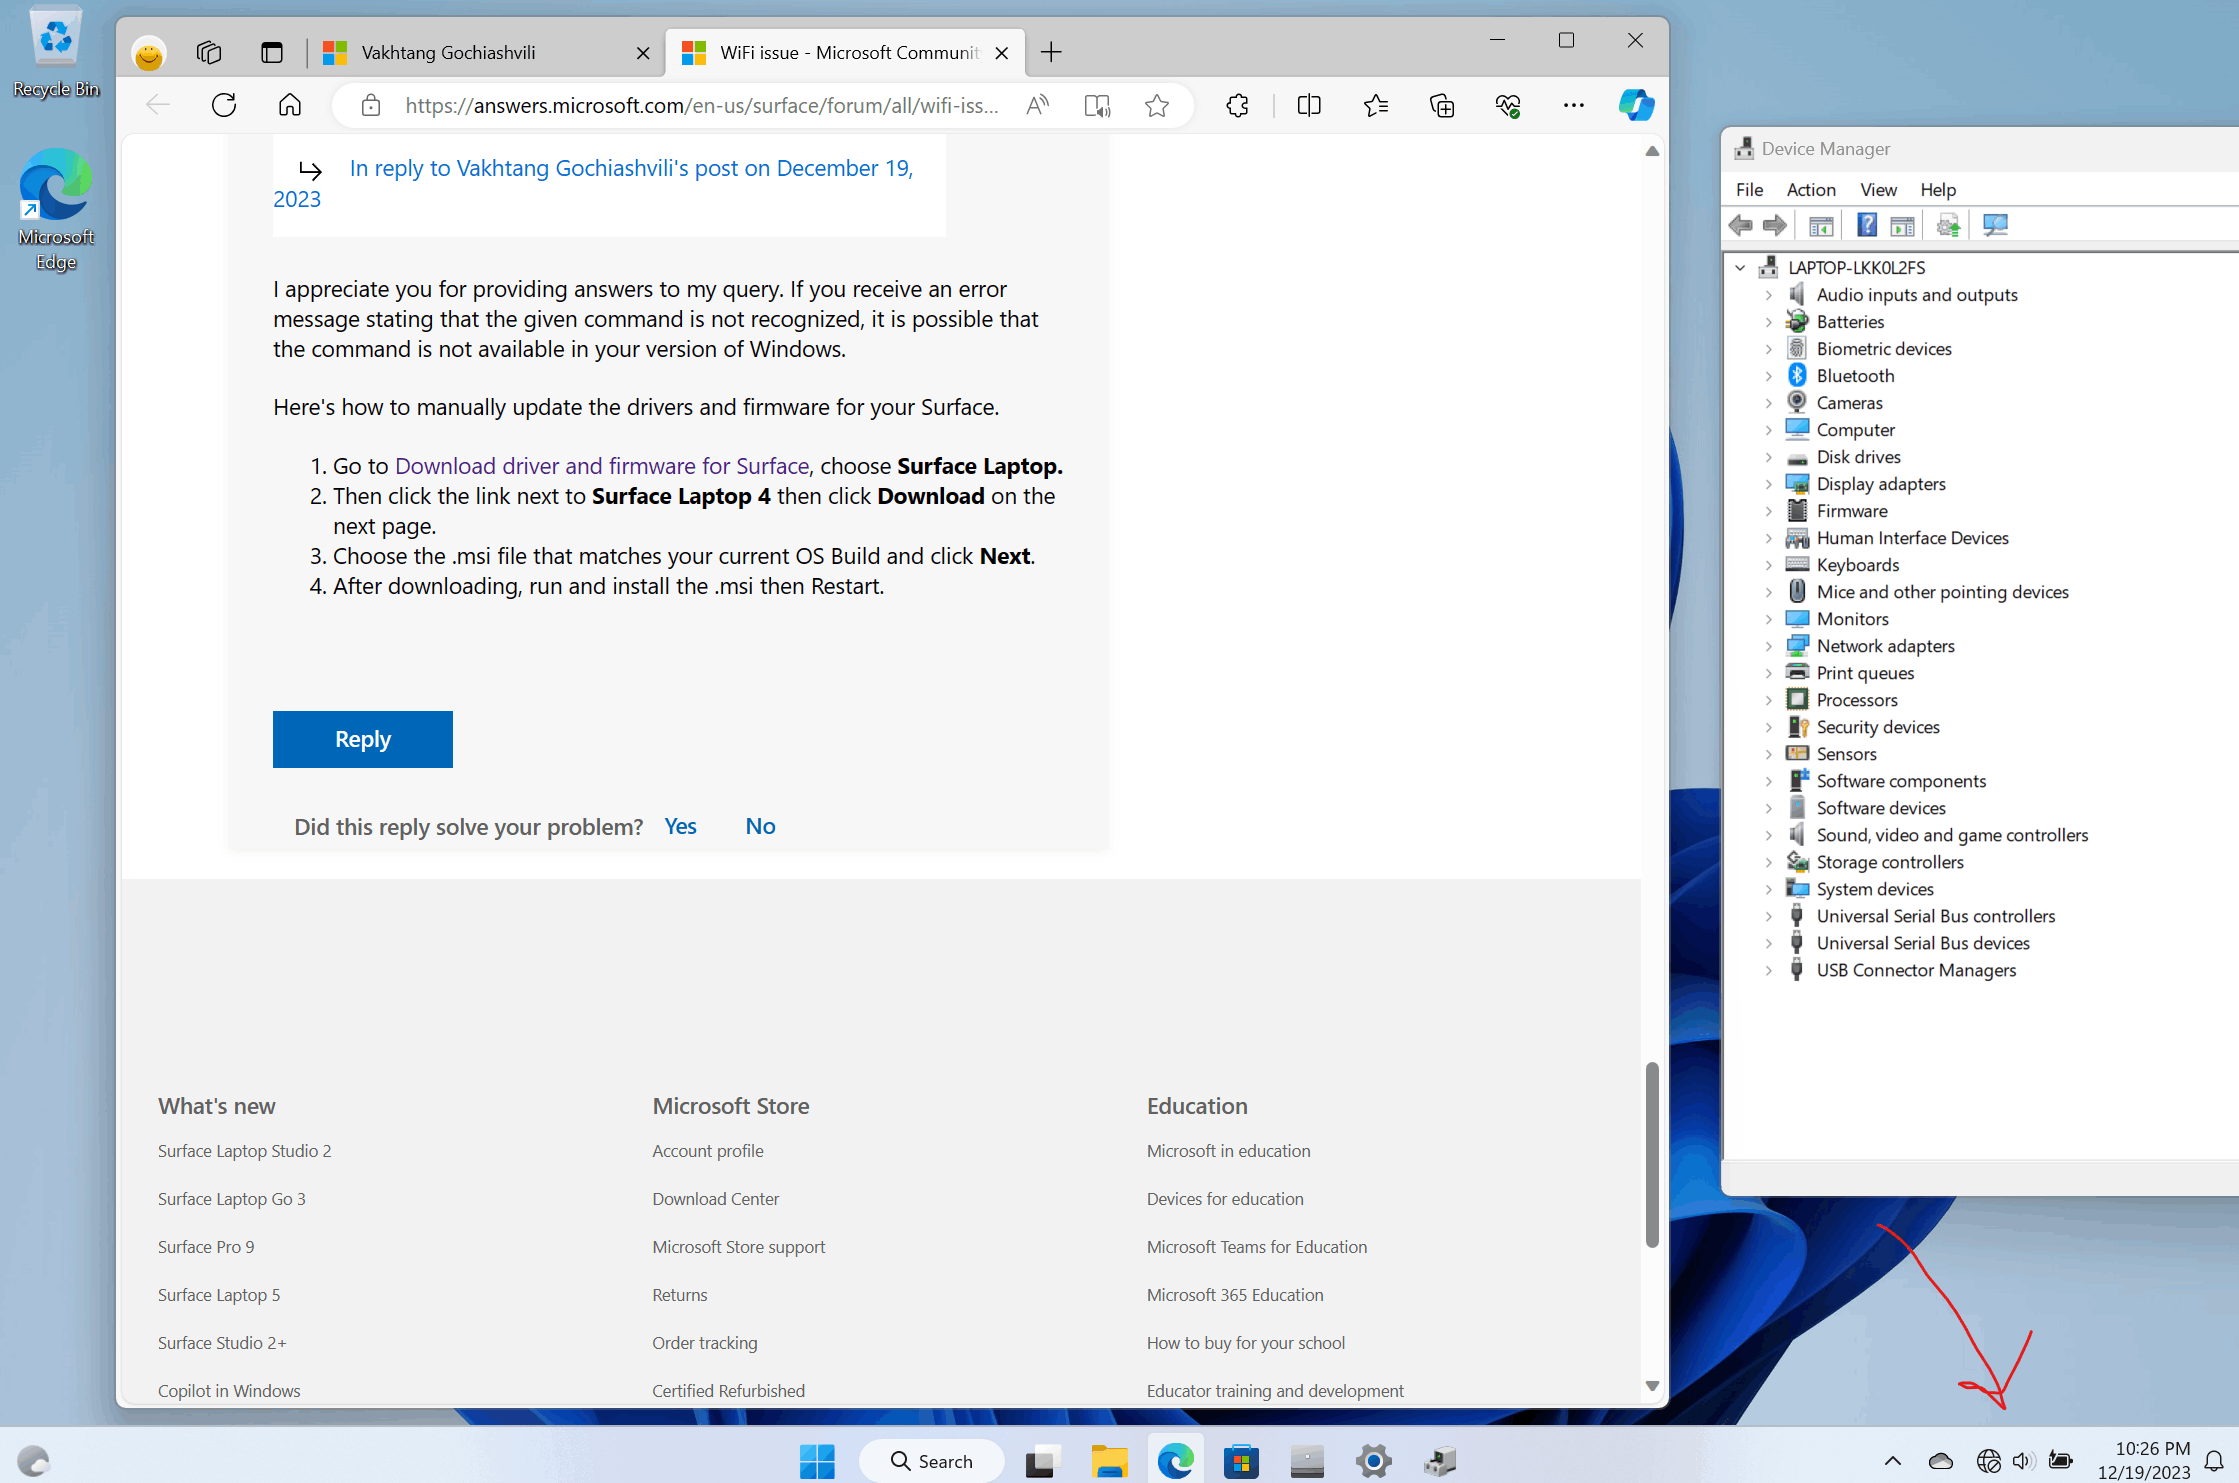
Task: Open the Action menu in Device Manager
Action: pyautogui.click(x=1810, y=190)
